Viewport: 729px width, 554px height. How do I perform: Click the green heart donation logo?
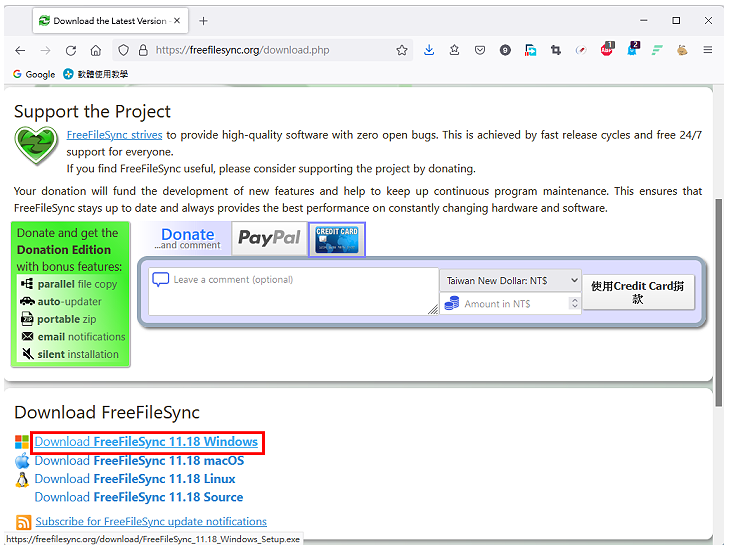(36, 145)
